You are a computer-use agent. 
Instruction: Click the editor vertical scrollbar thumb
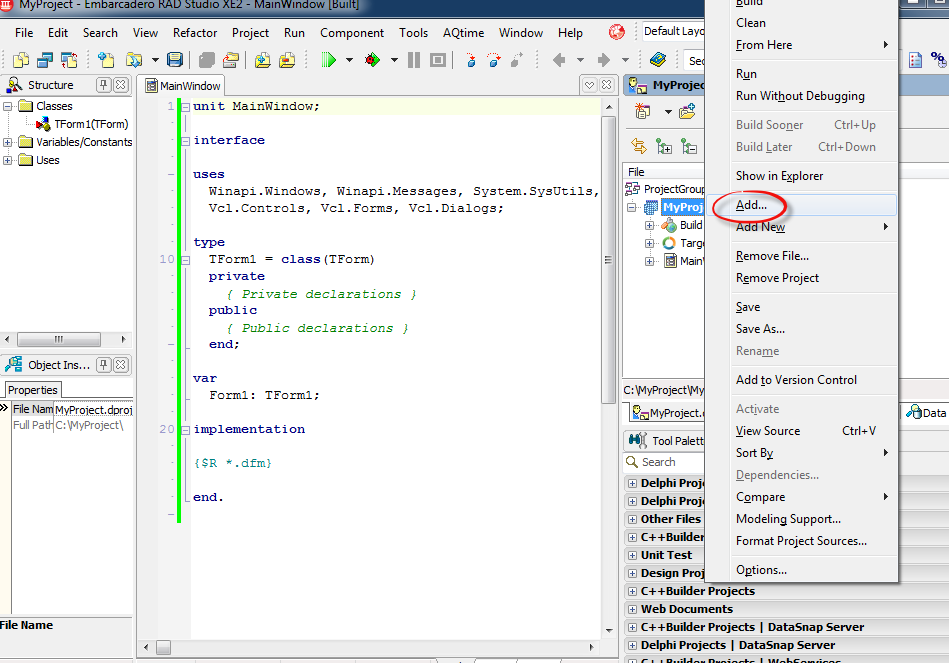coord(608,260)
